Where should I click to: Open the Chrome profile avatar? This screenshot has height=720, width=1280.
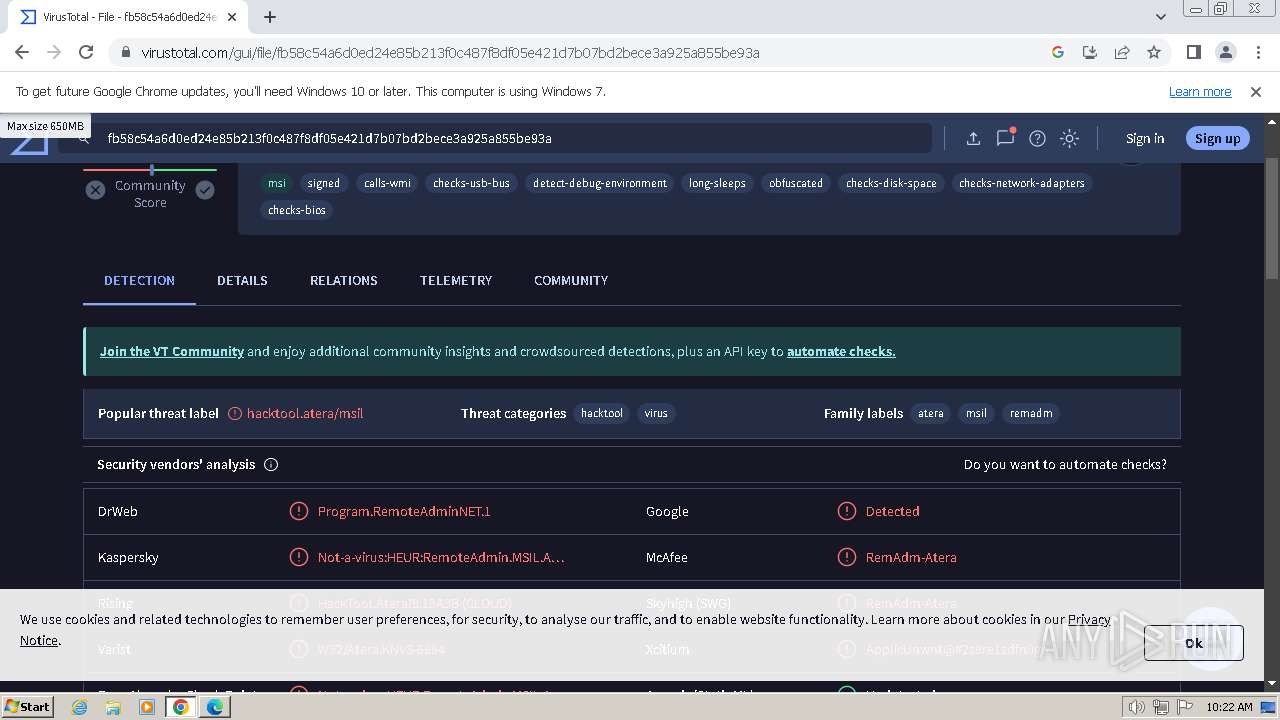[x=1226, y=52]
